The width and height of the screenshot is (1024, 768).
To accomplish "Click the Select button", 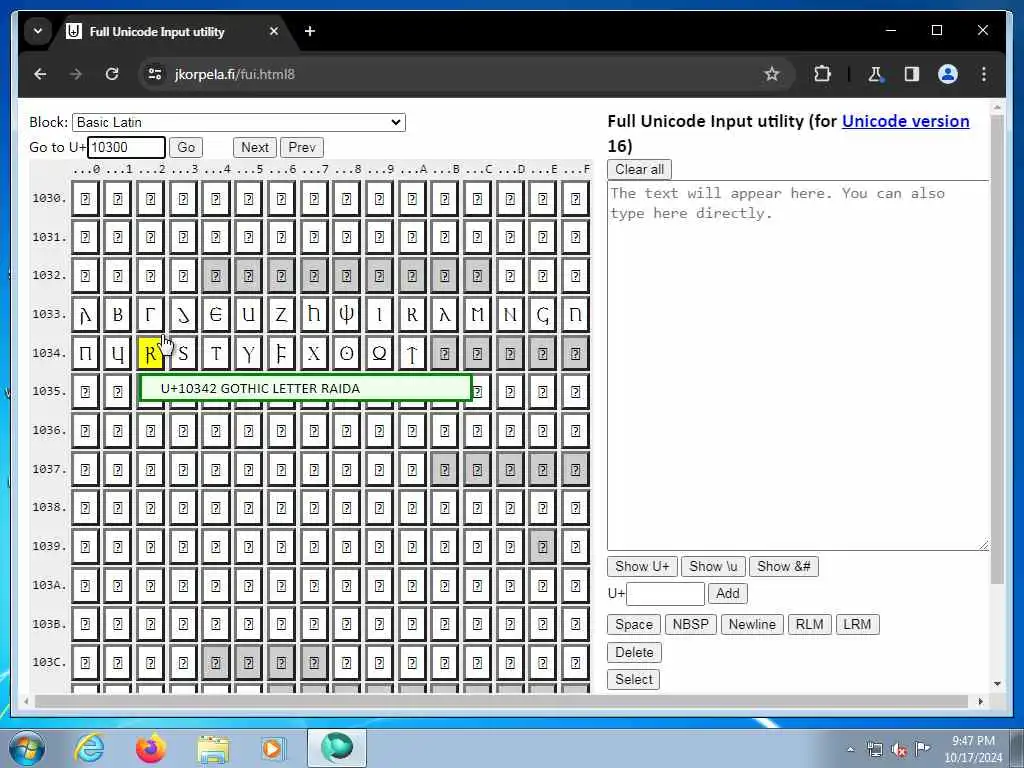I will point(633,680).
